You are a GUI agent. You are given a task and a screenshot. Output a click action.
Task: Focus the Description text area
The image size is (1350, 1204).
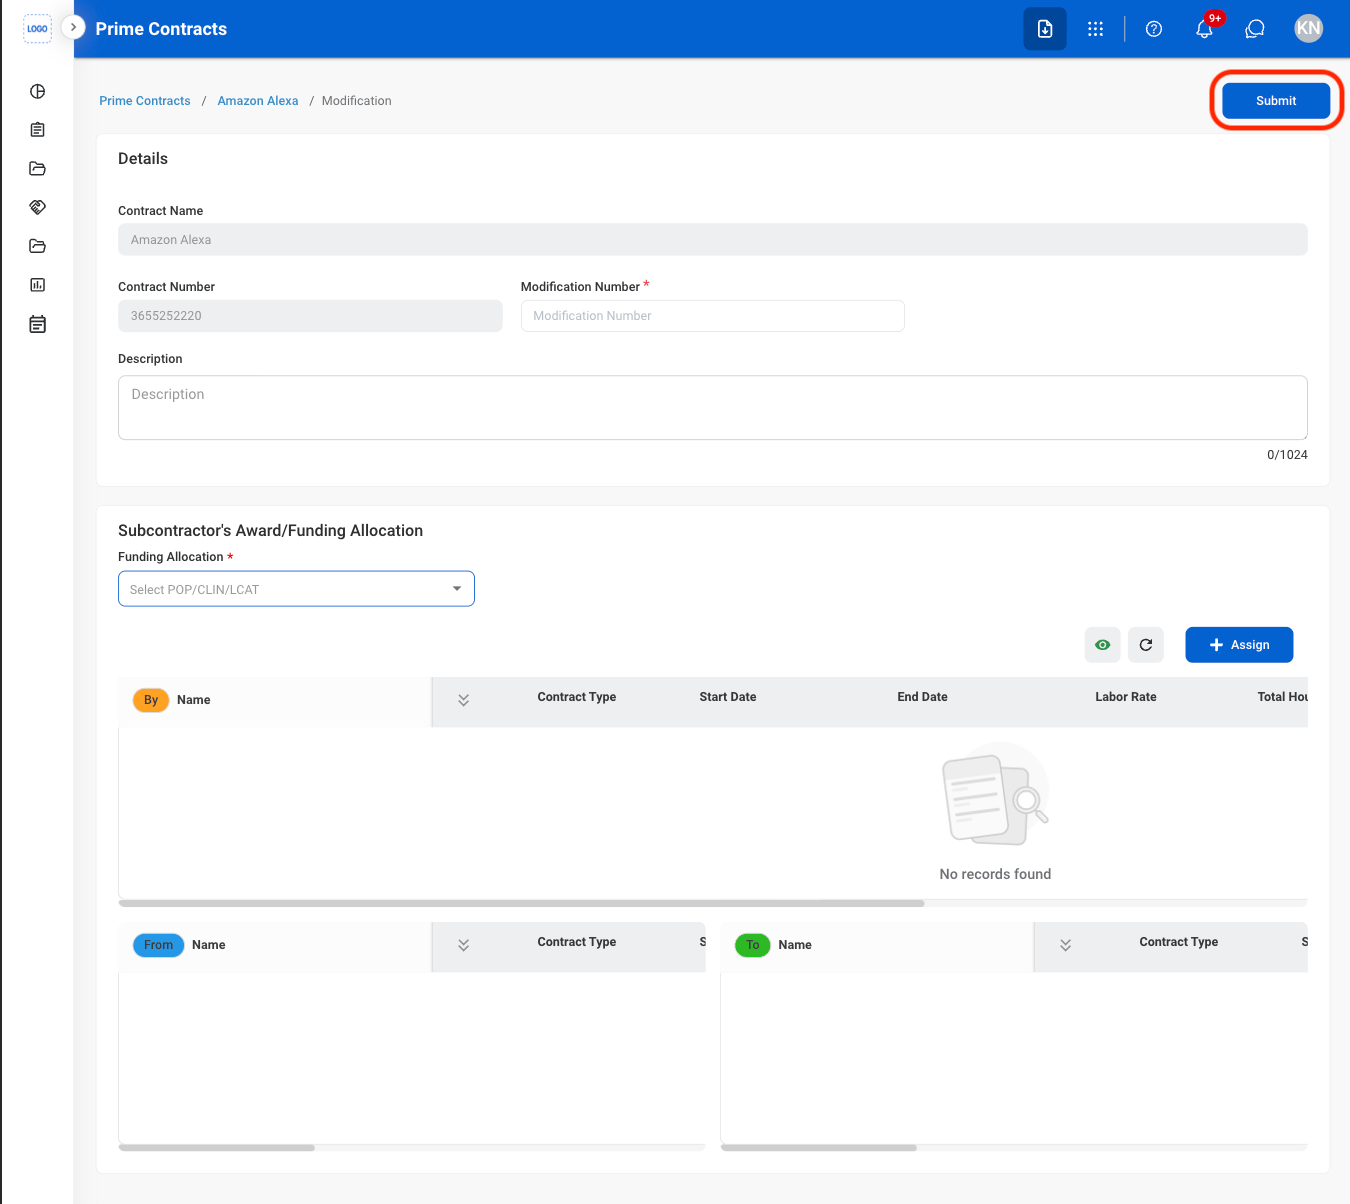[713, 408]
